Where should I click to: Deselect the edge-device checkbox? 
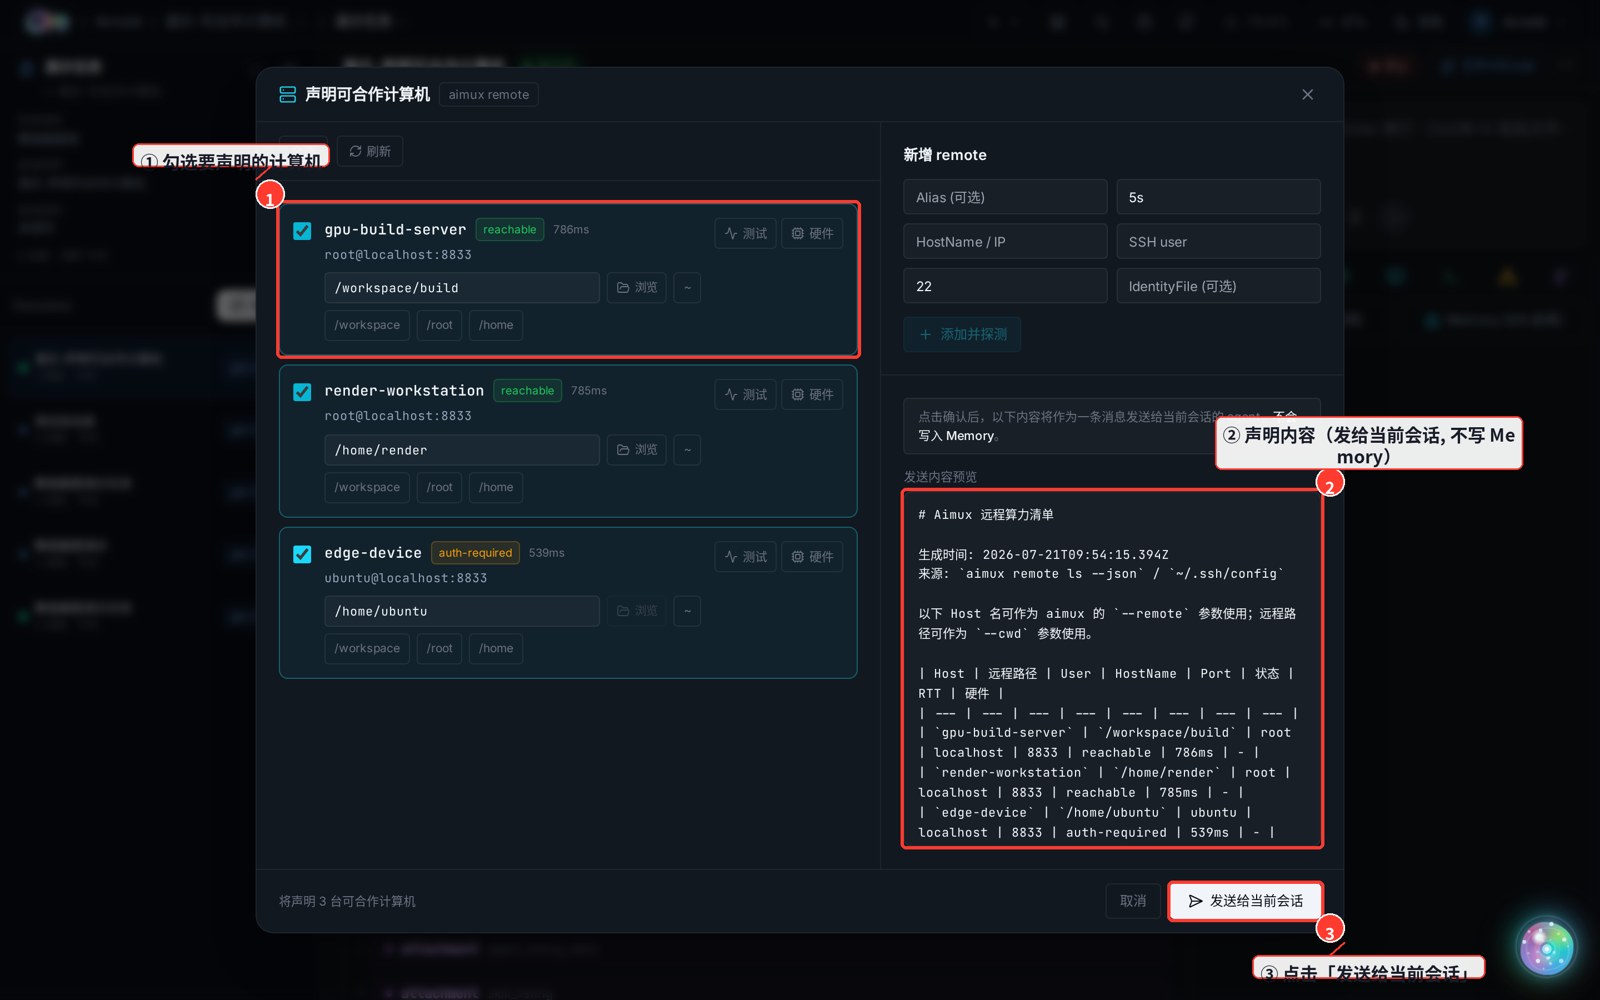pos(302,554)
